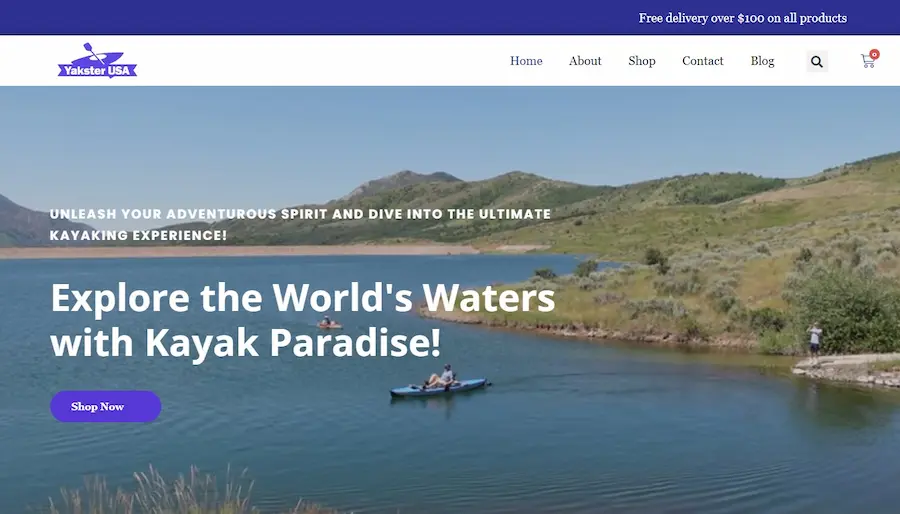Click the Yakster USA kayak logo
This screenshot has height=514, width=900.
(x=98, y=61)
